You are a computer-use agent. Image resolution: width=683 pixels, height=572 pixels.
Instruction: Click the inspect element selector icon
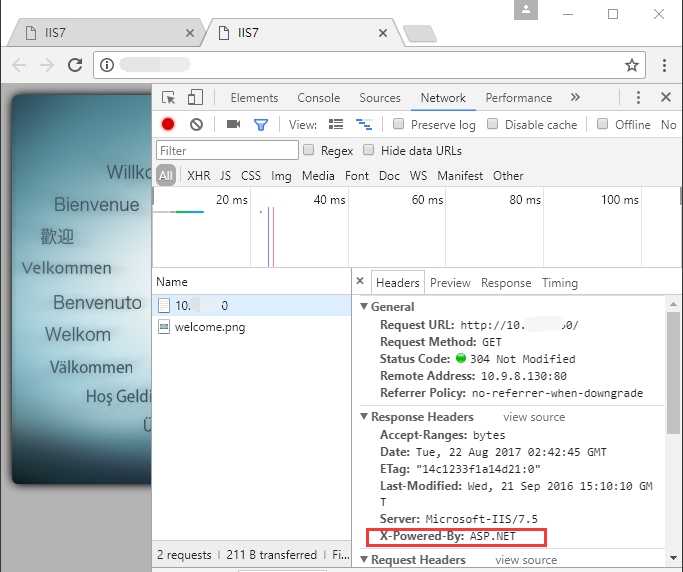pyautogui.click(x=168, y=98)
